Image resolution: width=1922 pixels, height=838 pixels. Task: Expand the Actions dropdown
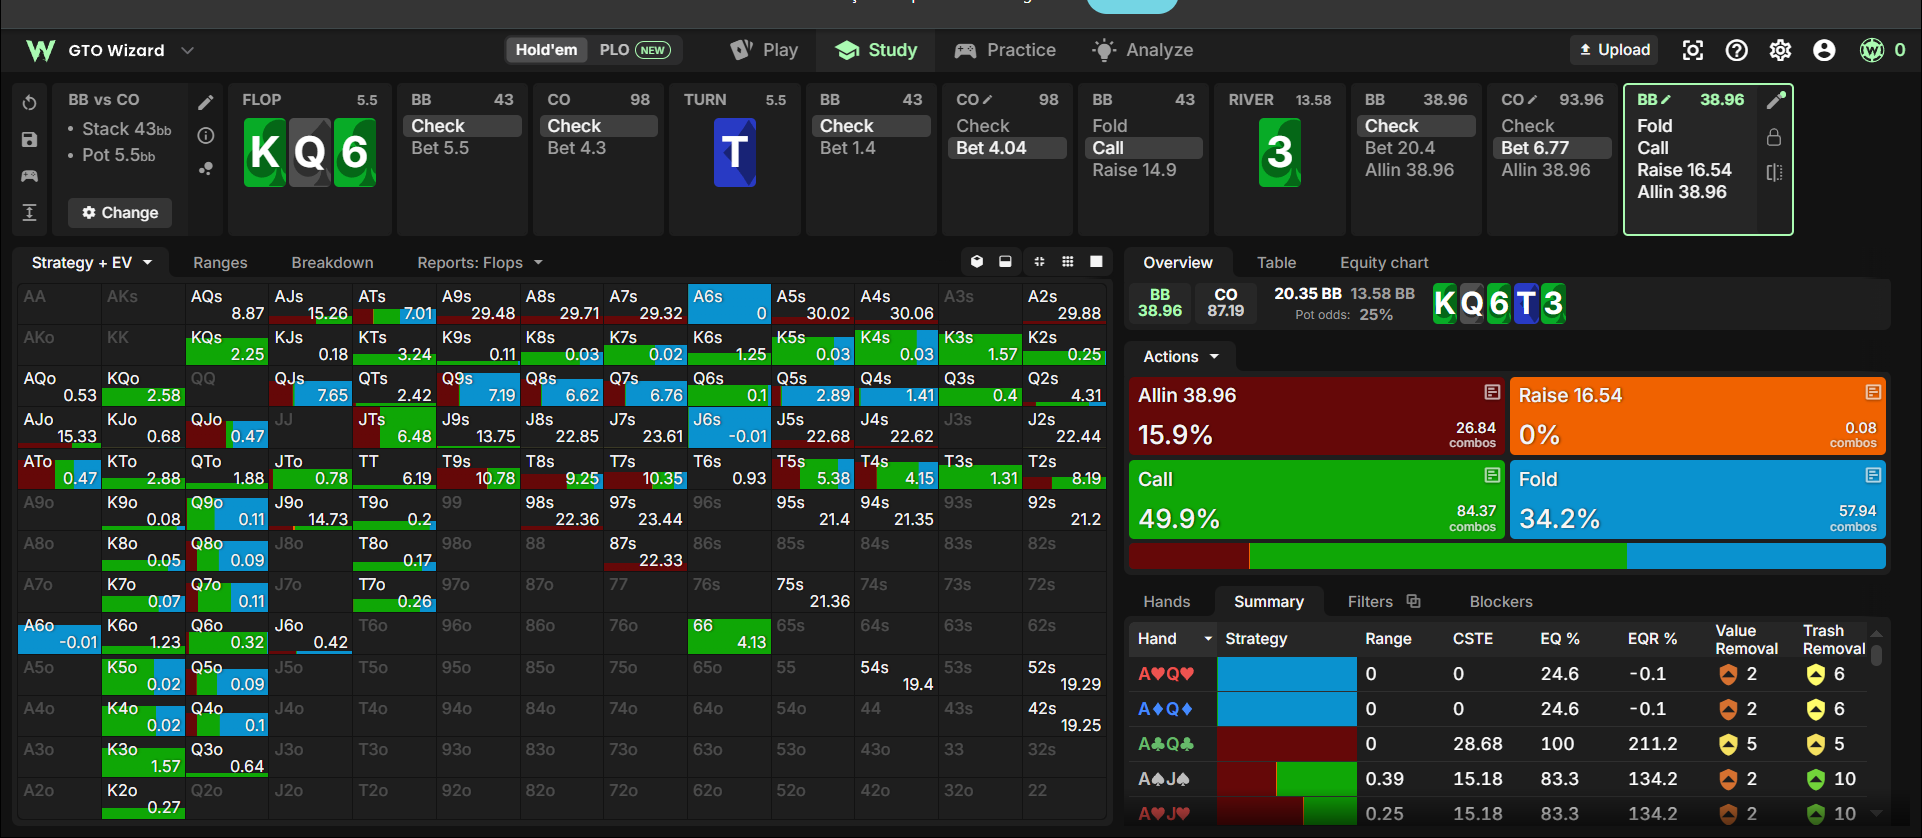(1181, 357)
